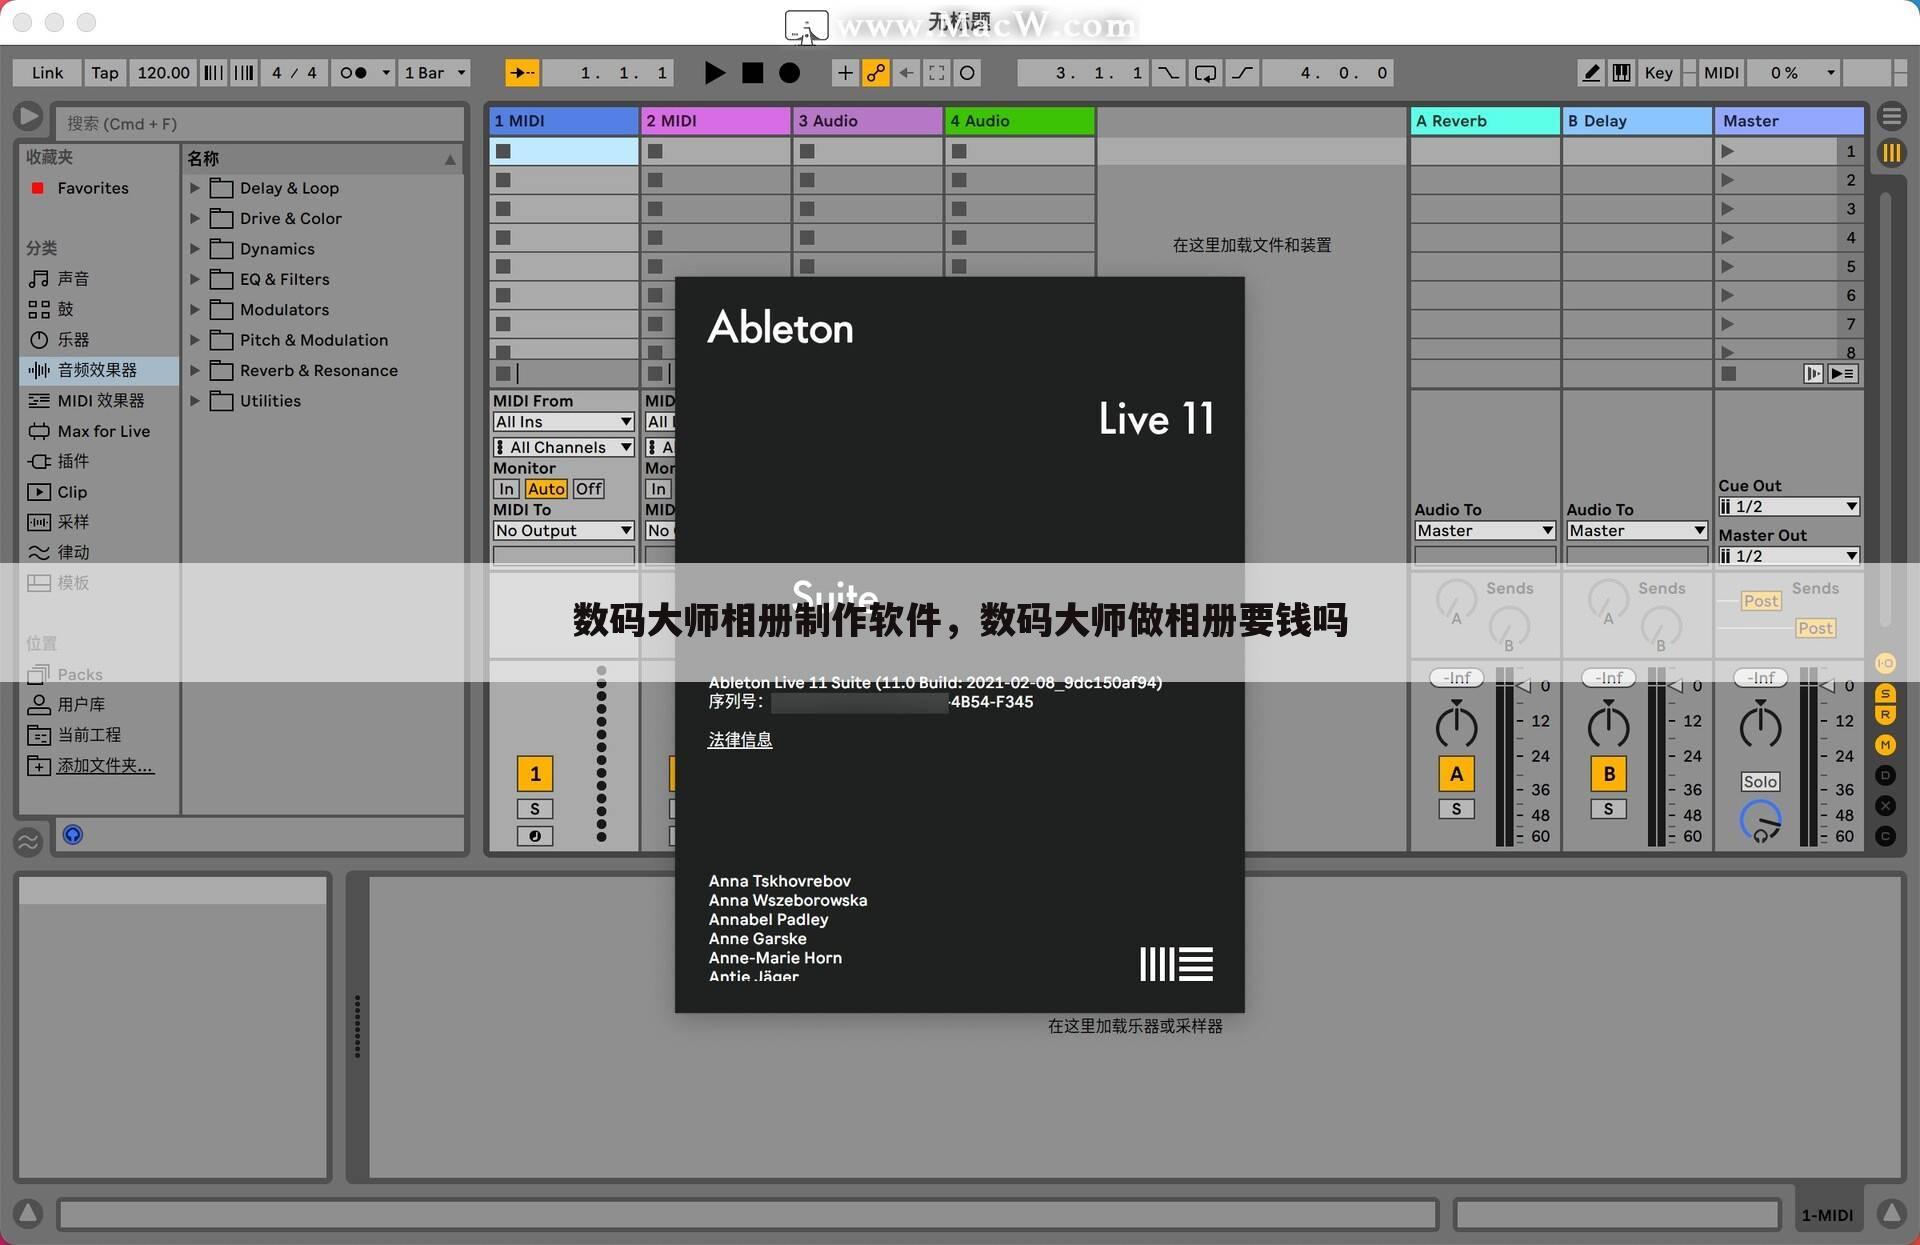1920x1245 pixels.
Task: Click the Capture MIDI button
Action: (x=937, y=73)
